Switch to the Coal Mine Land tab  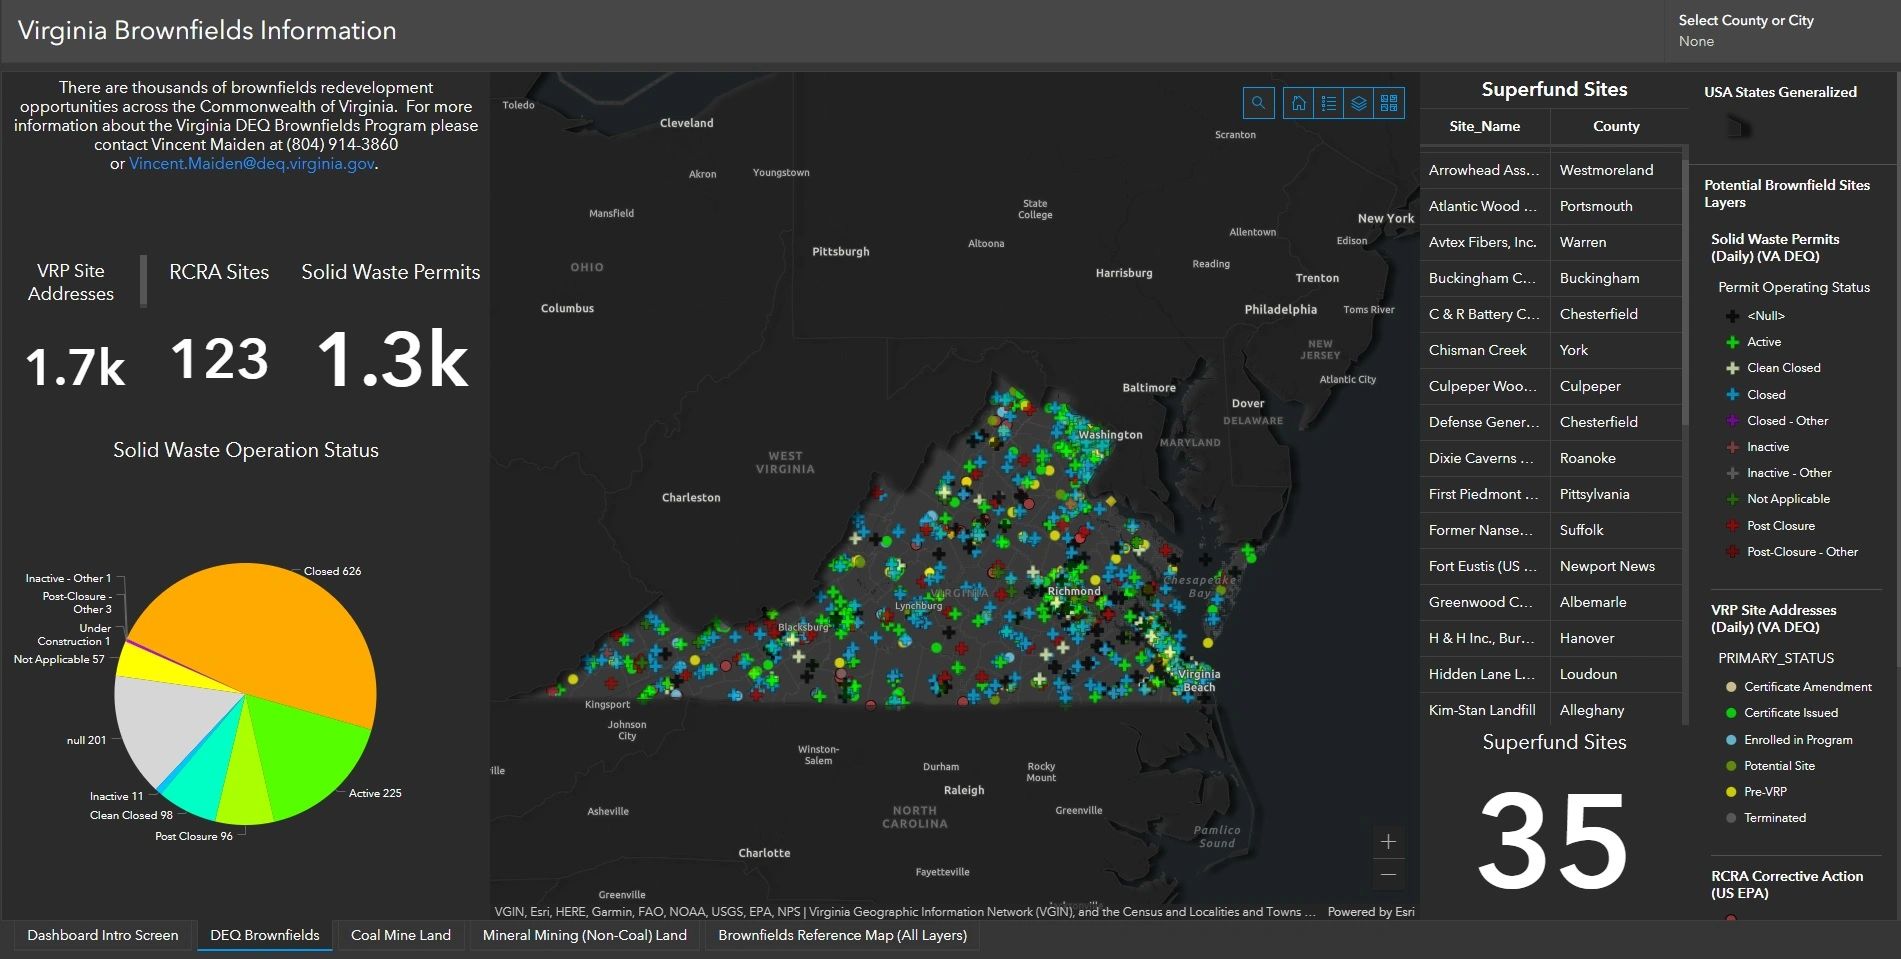[x=400, y=935]
